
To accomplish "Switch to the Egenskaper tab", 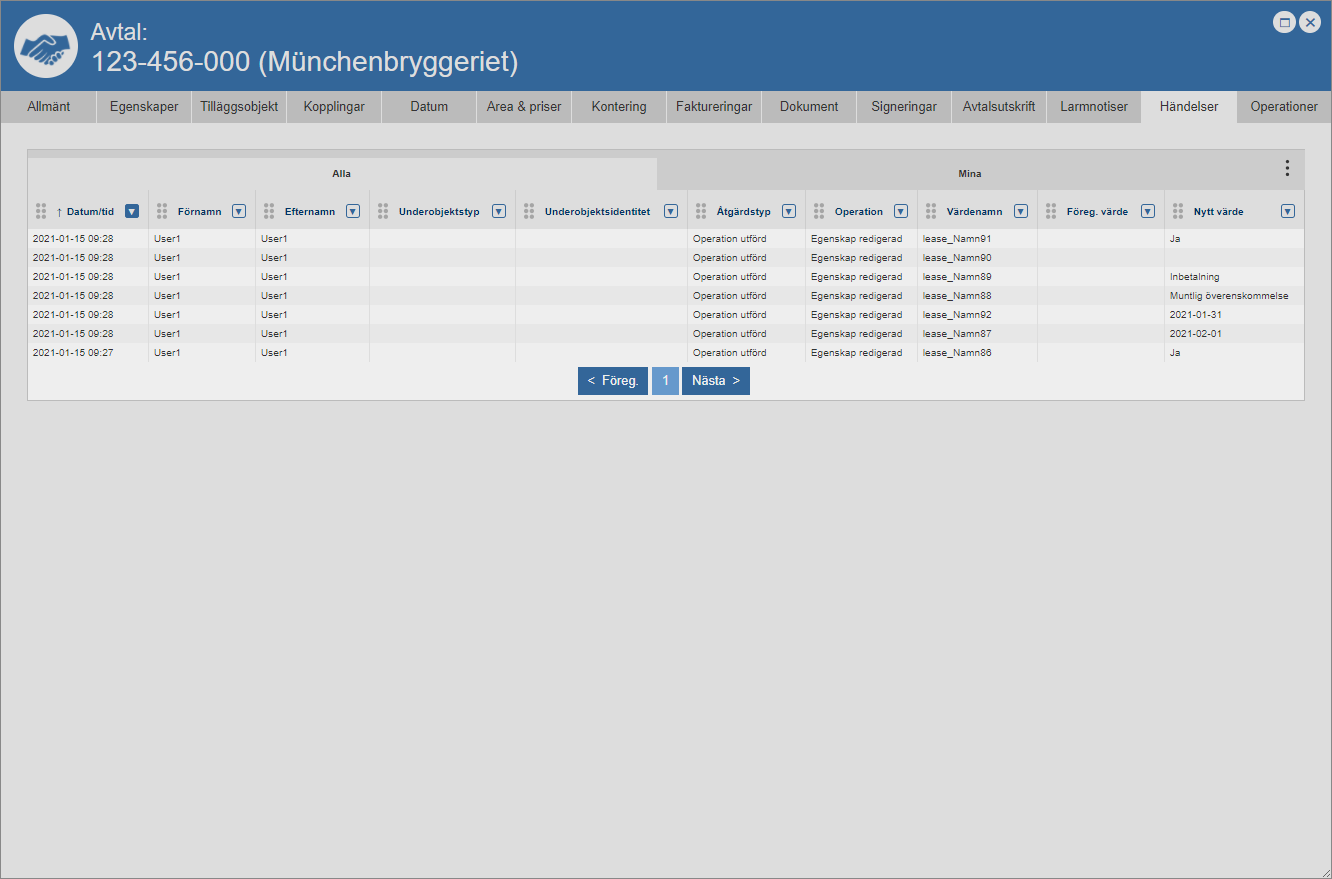I will (144, 107).
